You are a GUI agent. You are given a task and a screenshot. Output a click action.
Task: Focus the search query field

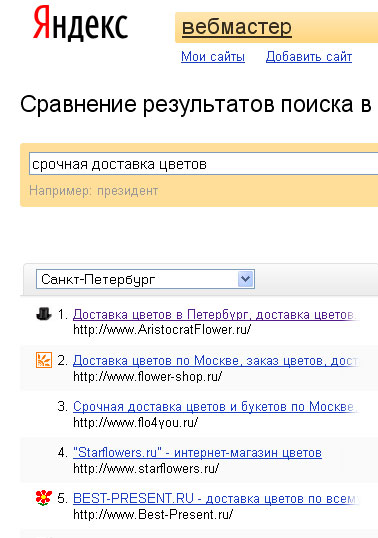[x=203, y=164]
